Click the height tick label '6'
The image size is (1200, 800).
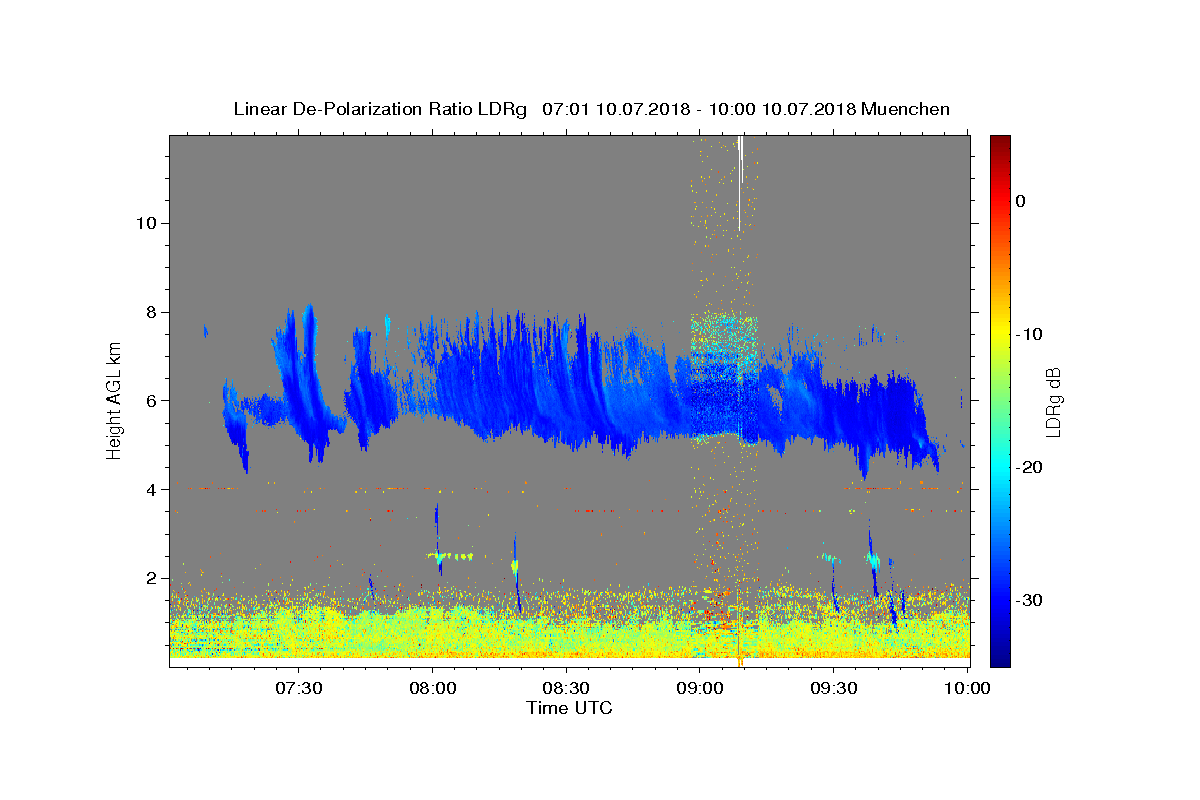point(149,401)
